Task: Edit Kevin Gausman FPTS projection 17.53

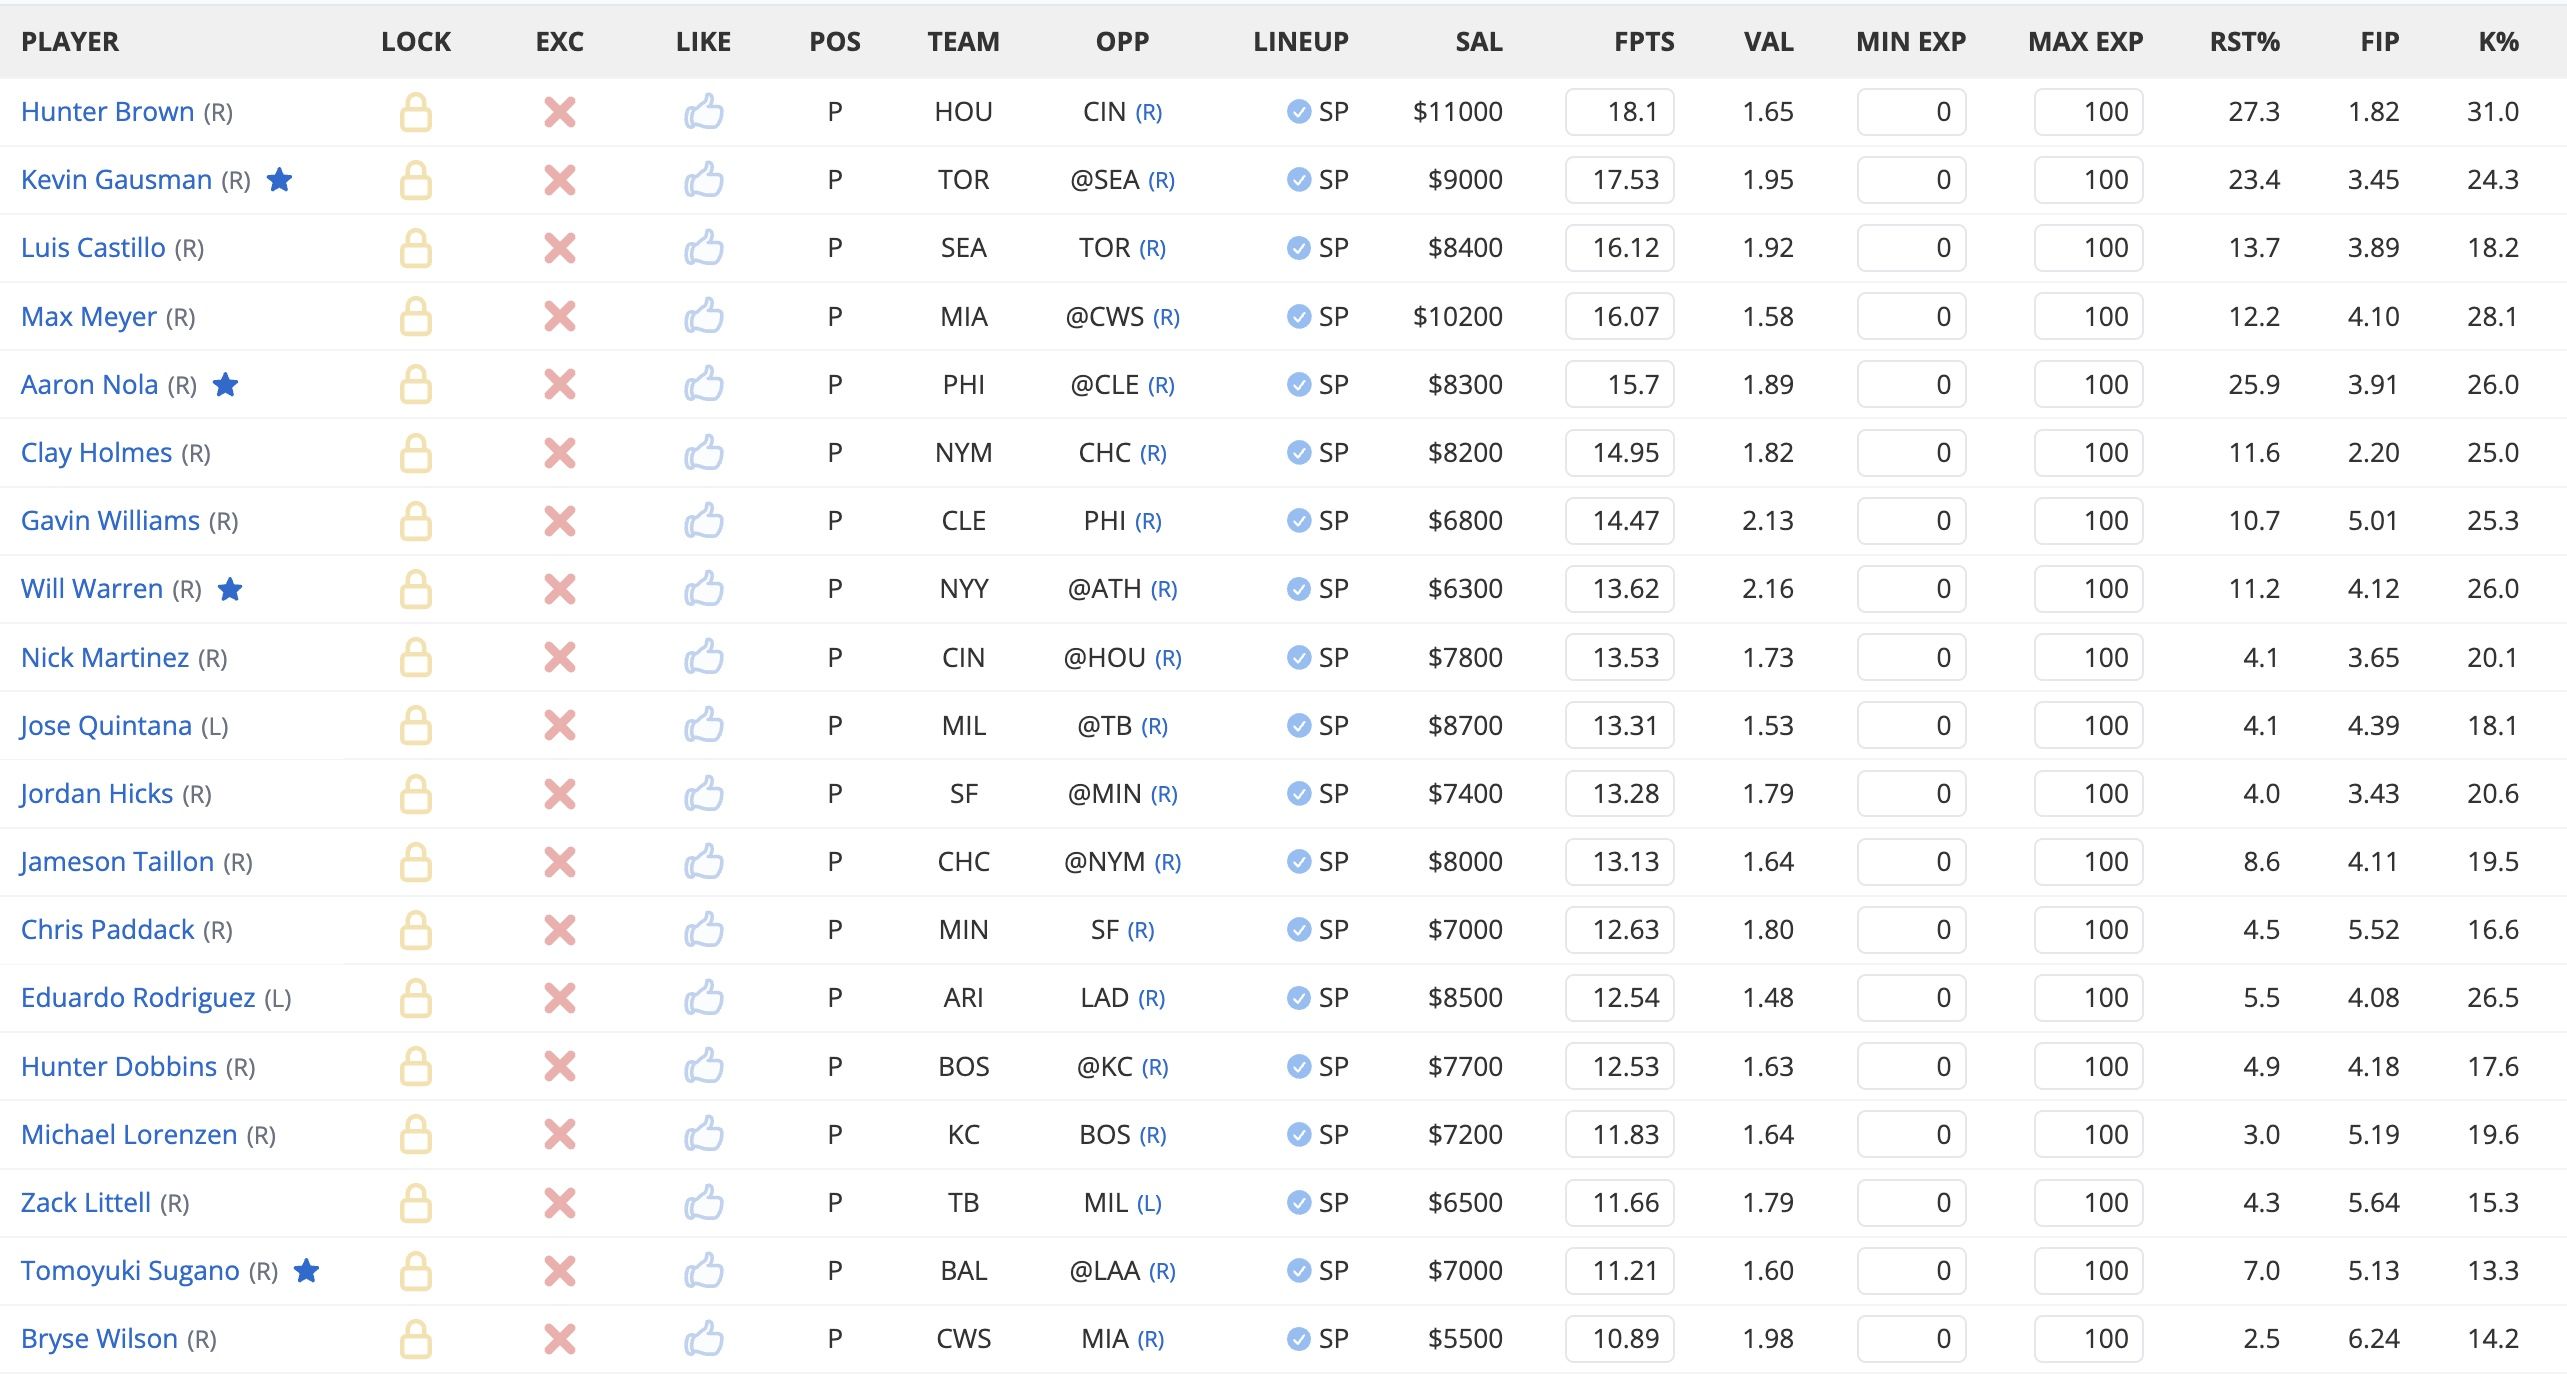Action: 1620,180
